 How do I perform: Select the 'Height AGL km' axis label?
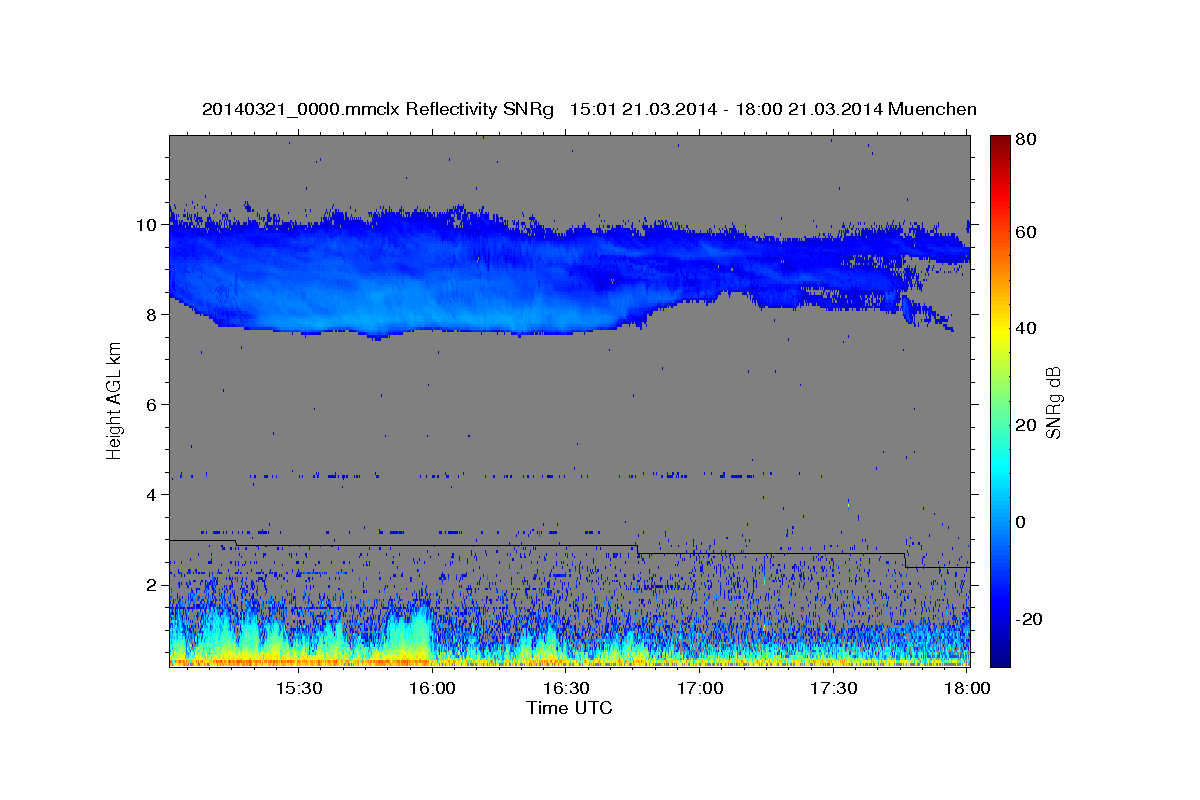pos(114,400)
